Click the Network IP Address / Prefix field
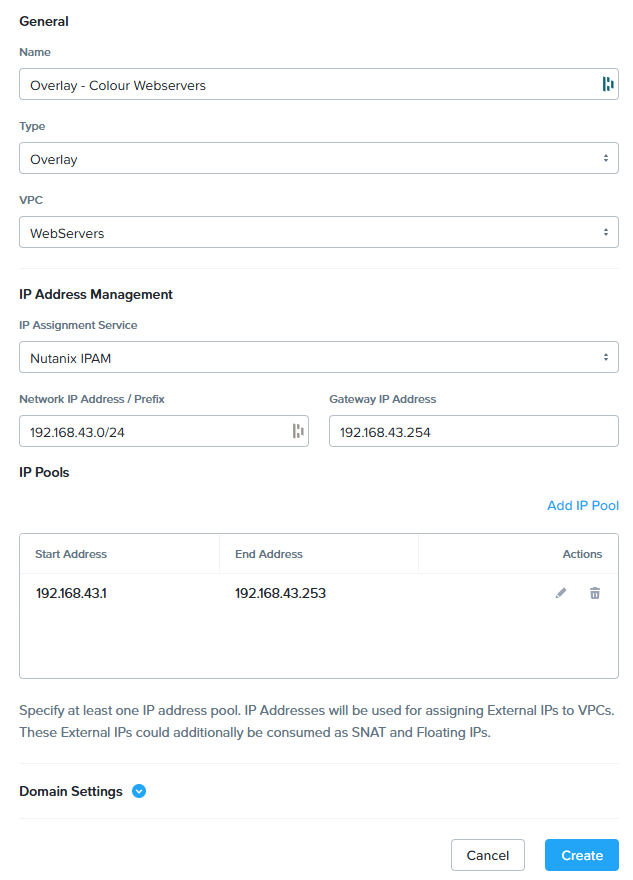The width and height of the screenshot is (633, 880). [164, 431]
